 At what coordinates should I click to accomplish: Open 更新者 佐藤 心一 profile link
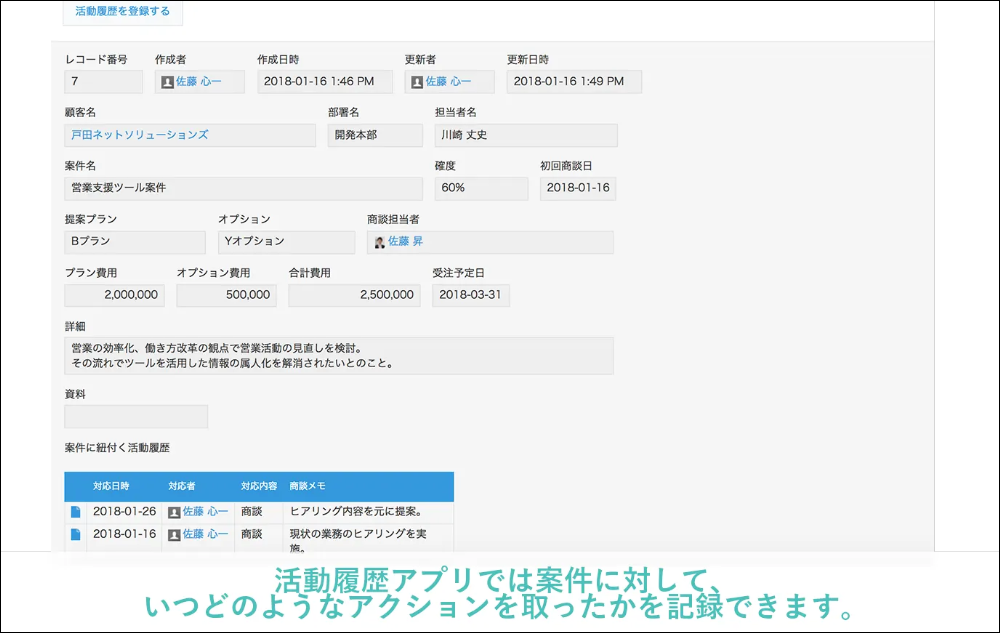448,82
